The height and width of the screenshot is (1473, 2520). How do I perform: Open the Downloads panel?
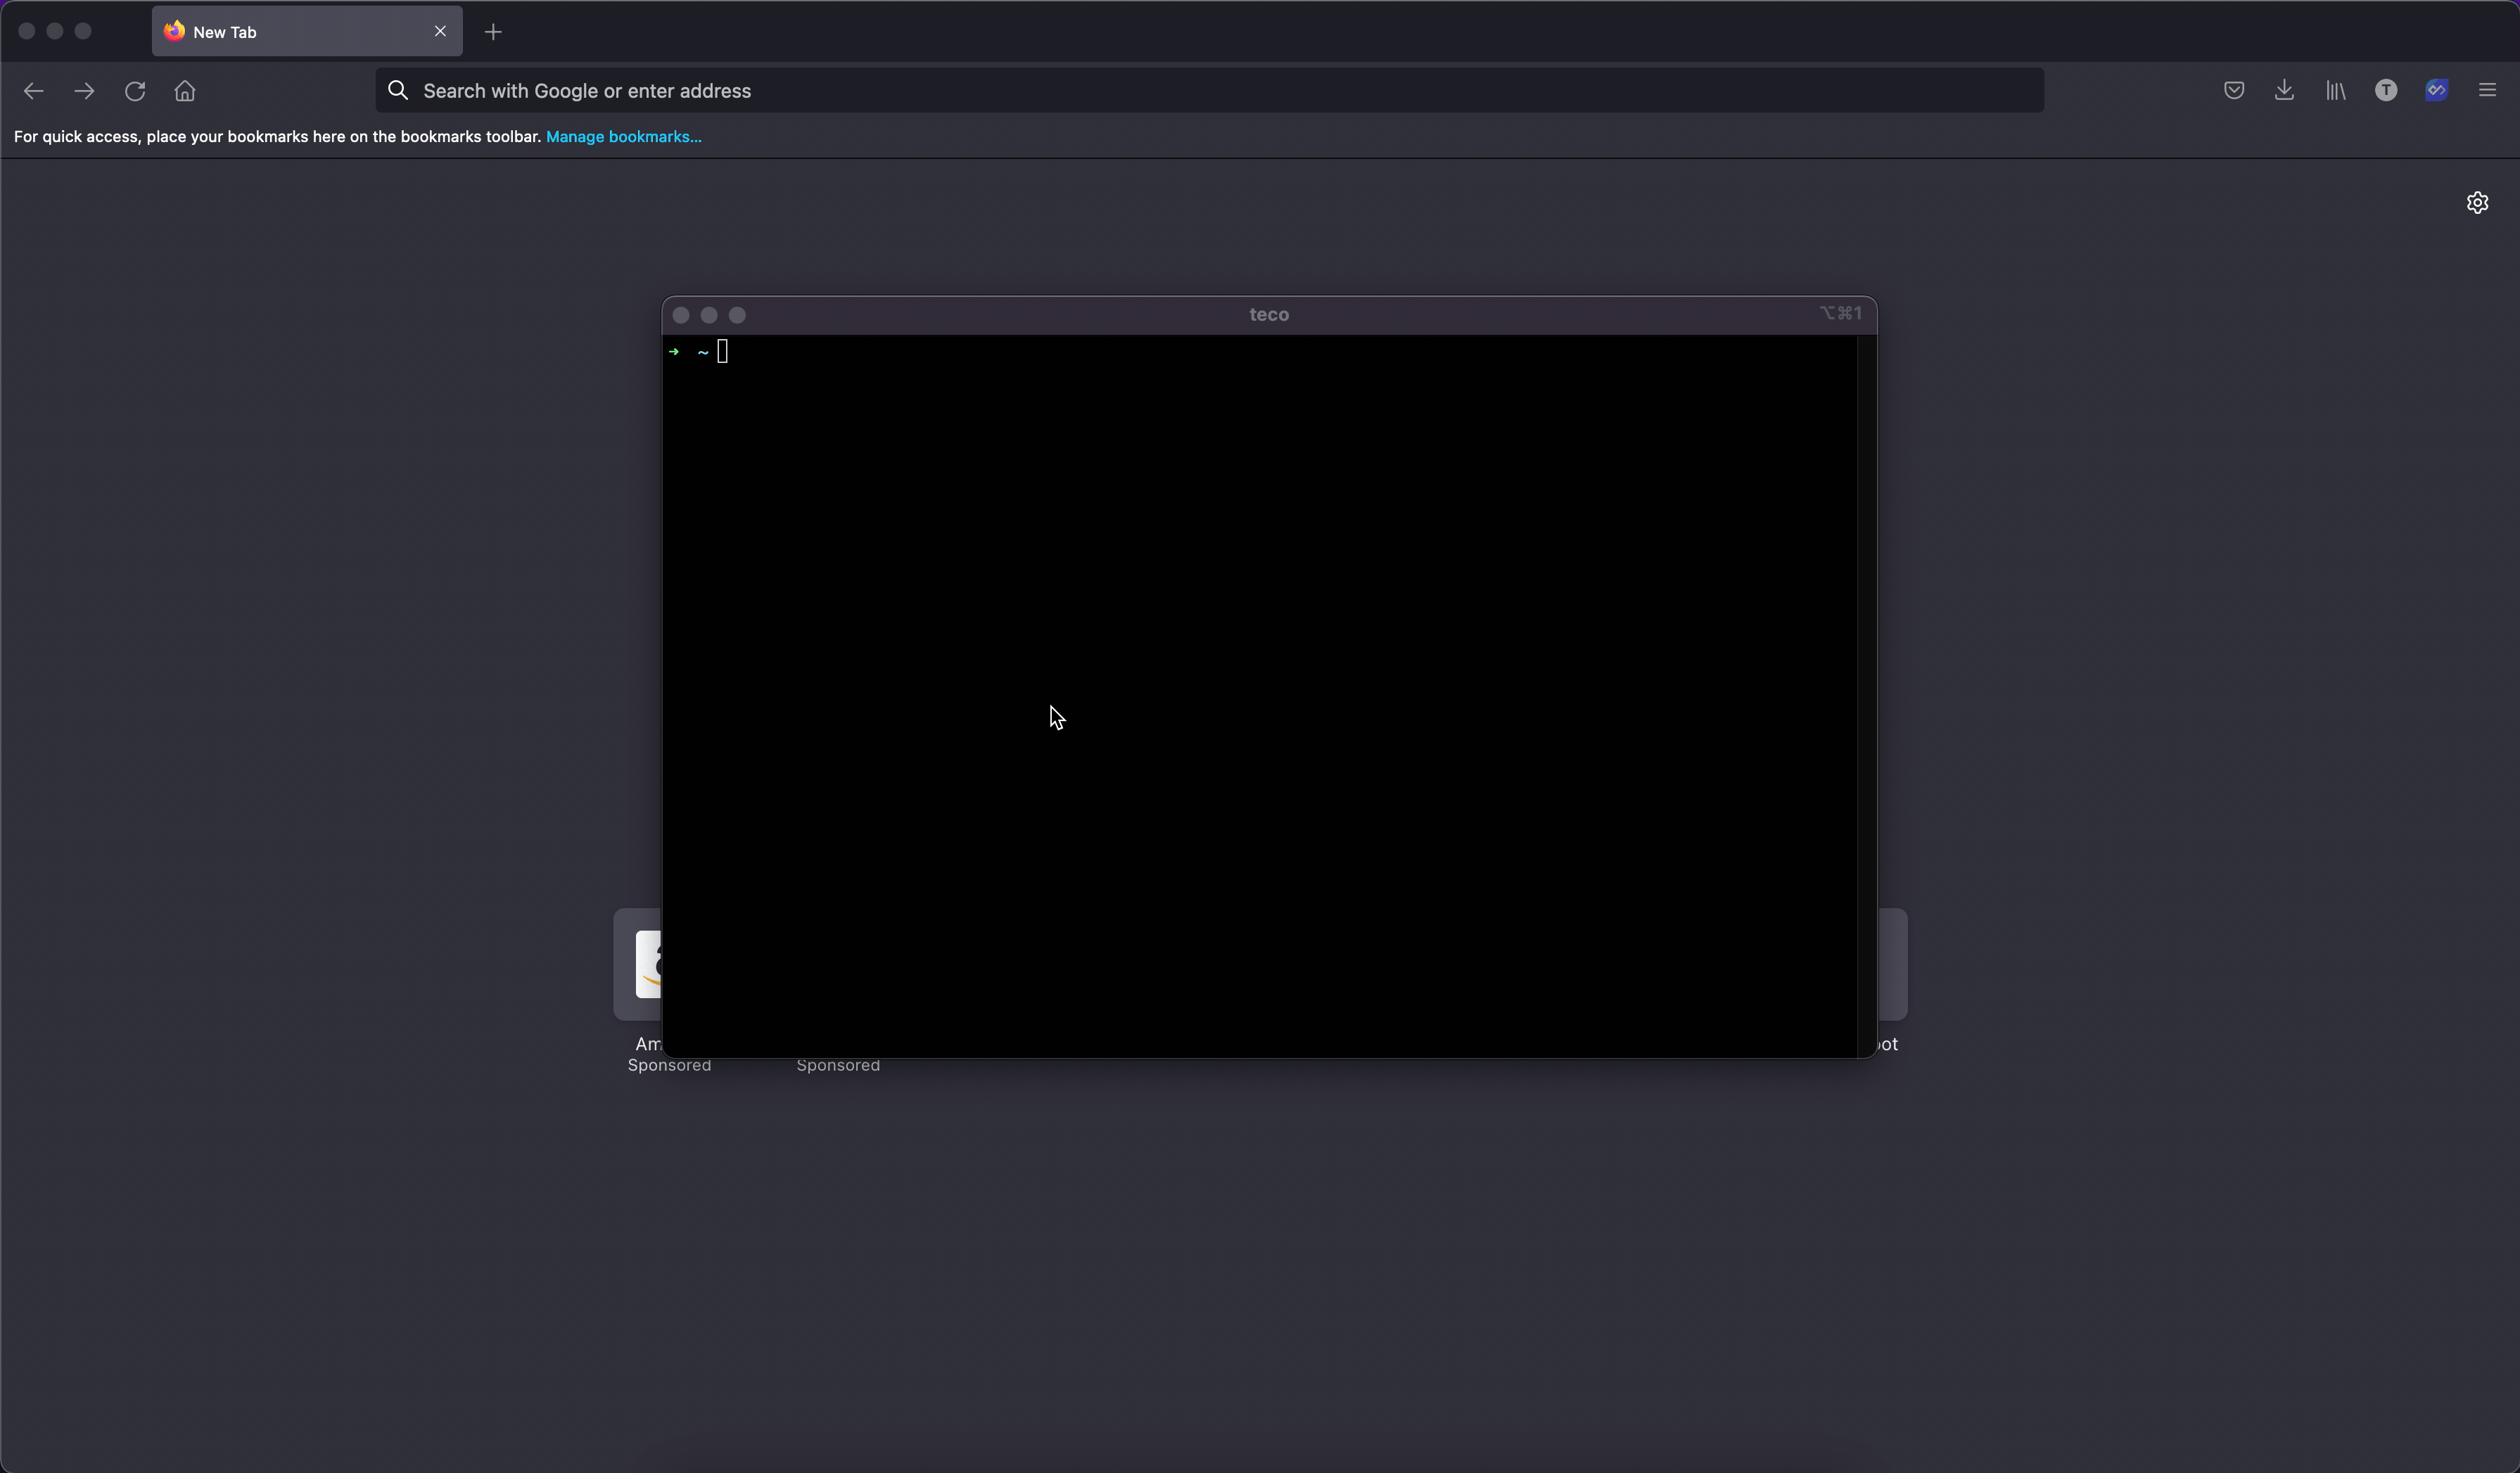[x=2284, y=91]
